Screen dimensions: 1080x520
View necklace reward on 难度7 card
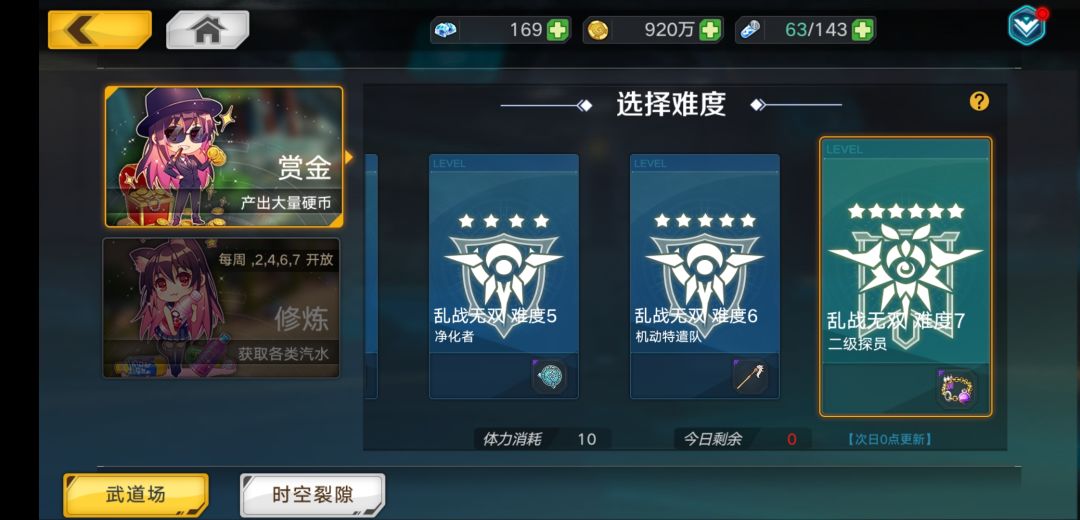click(956, 389)
